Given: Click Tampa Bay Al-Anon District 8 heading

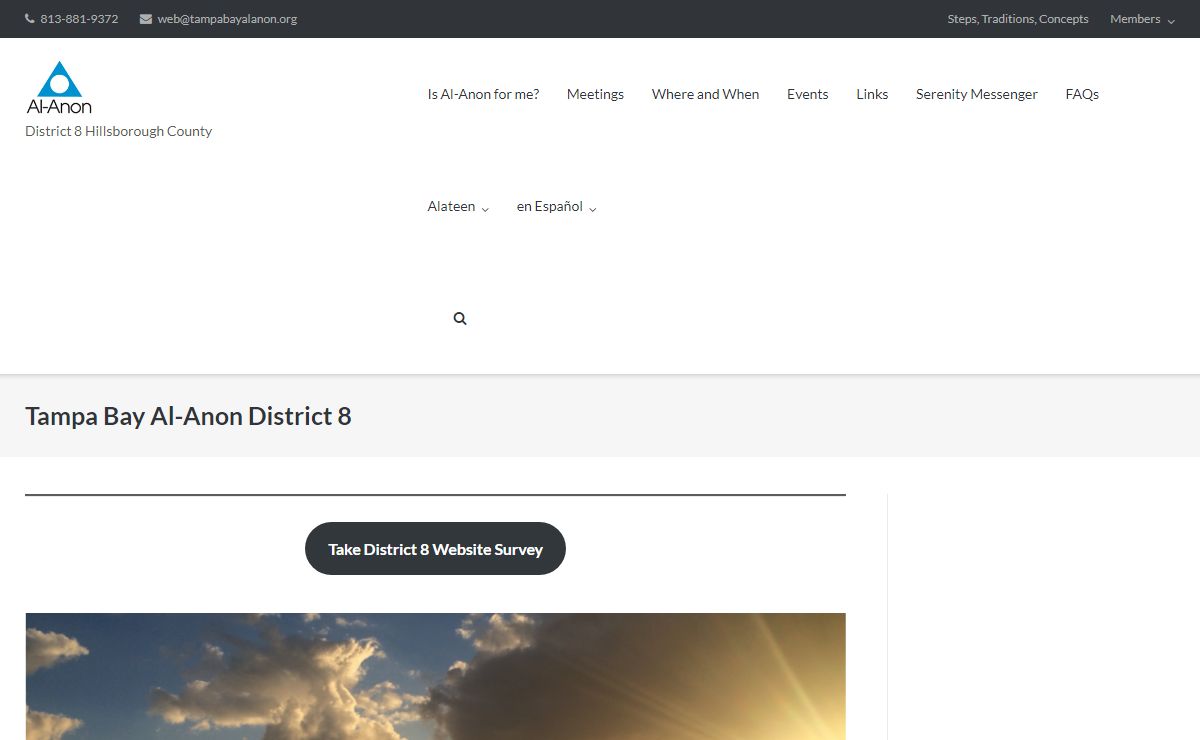Looking at the screenshot, I should (188, 416).
